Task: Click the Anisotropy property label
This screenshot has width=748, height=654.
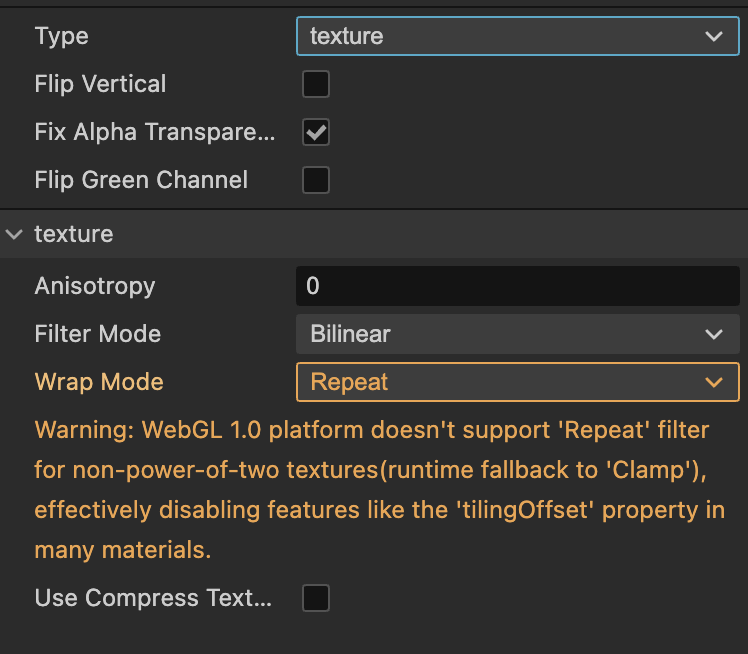Action: pyautogui.click(x=95, y=286)
